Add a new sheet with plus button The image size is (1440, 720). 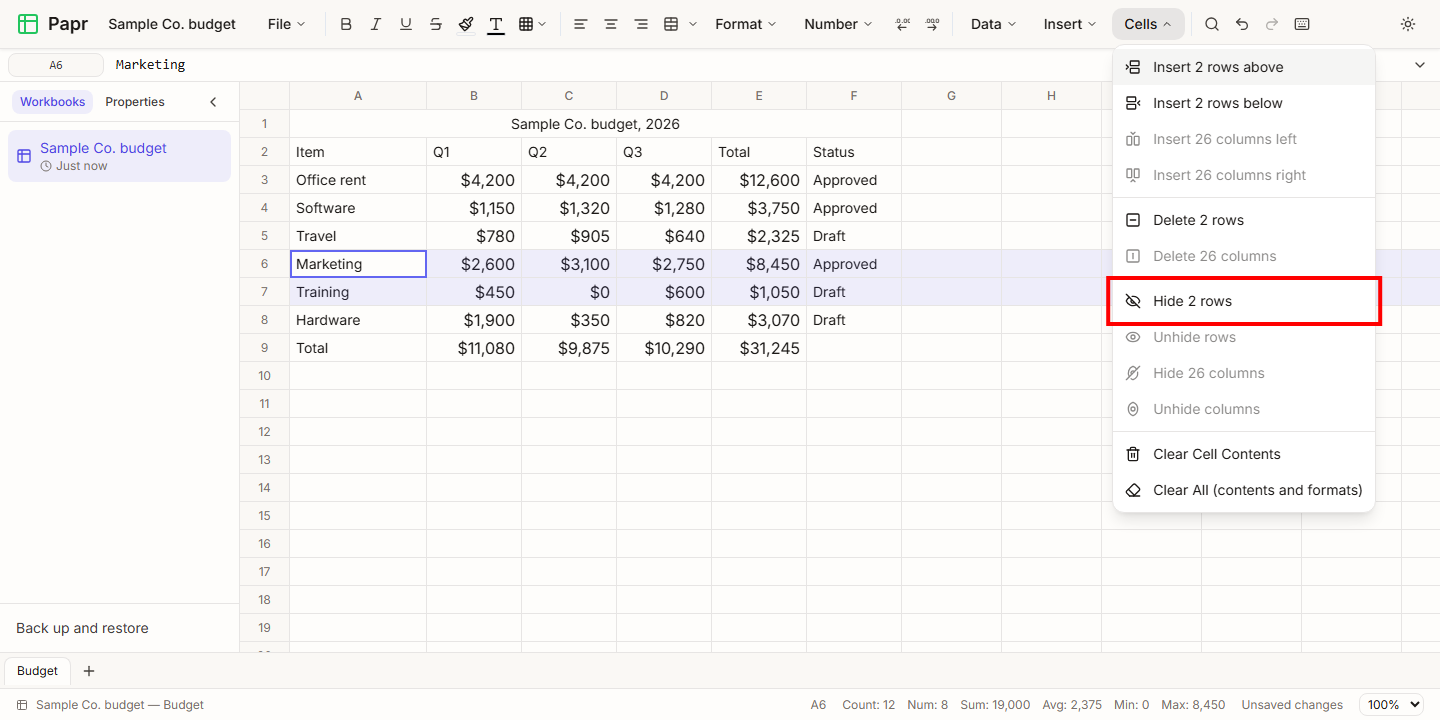pos(89,671)
